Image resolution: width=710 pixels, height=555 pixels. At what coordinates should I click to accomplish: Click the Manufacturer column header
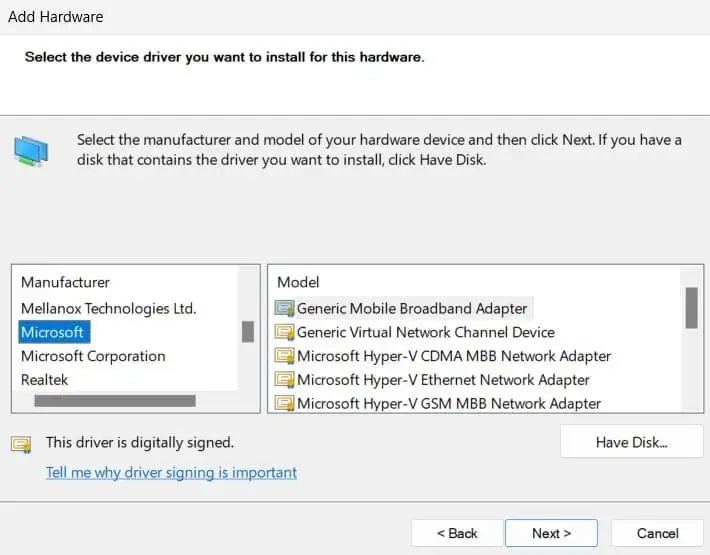65,282
